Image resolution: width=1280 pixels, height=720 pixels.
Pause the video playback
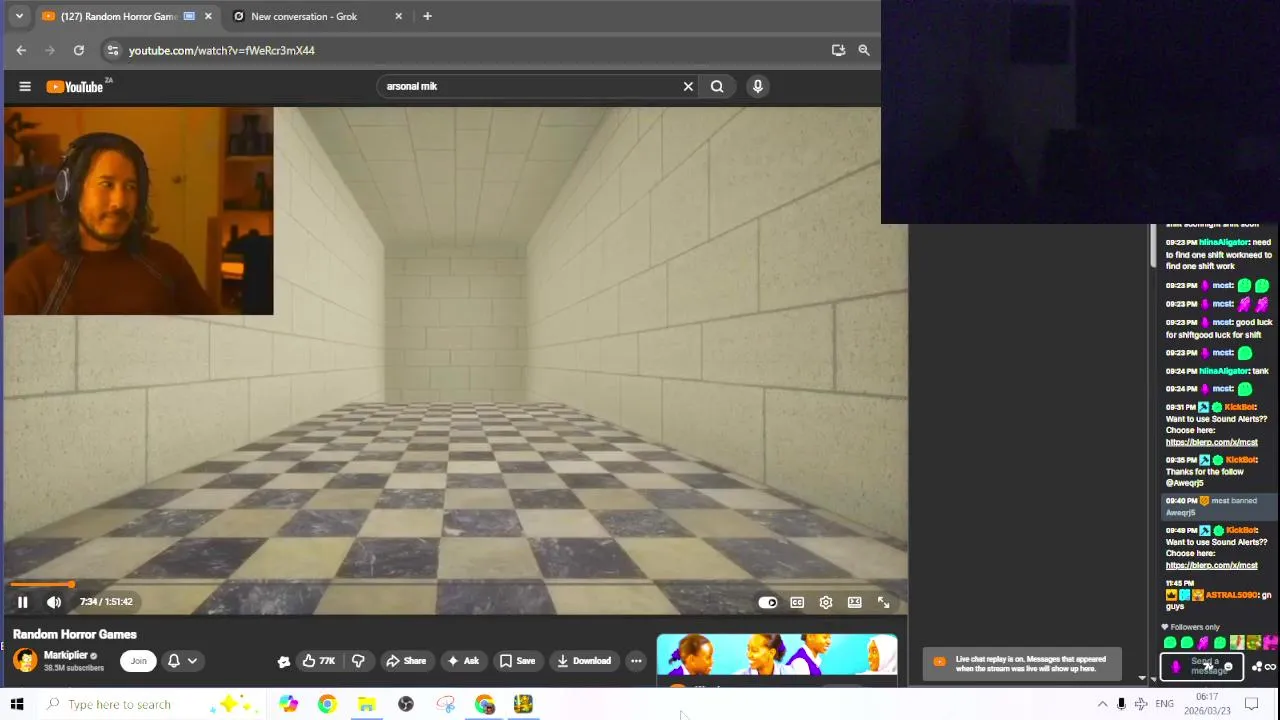[x=22, y=602]
